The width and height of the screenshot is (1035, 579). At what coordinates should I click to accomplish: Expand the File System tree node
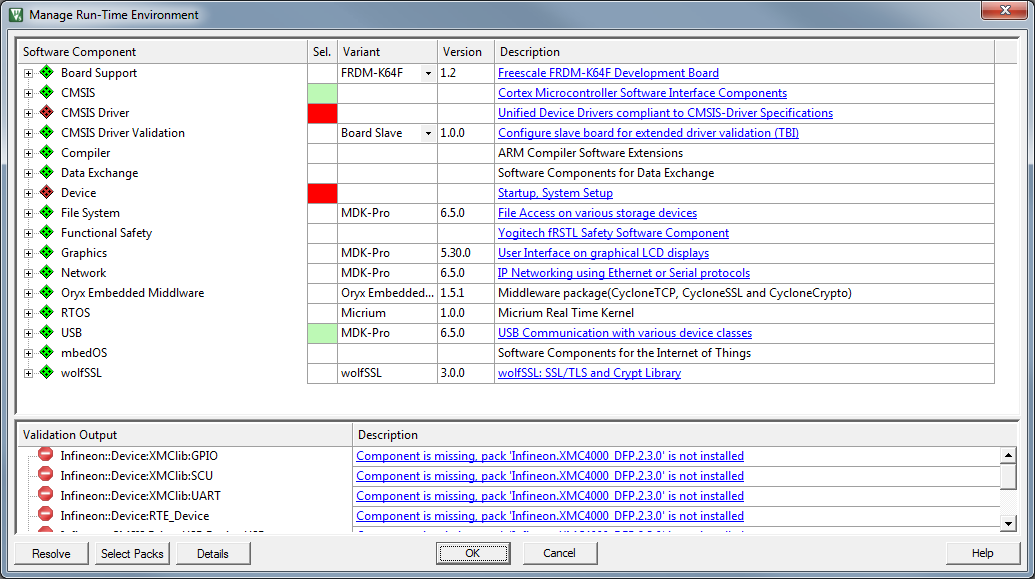pyautogui.click(x=29, y=213)
